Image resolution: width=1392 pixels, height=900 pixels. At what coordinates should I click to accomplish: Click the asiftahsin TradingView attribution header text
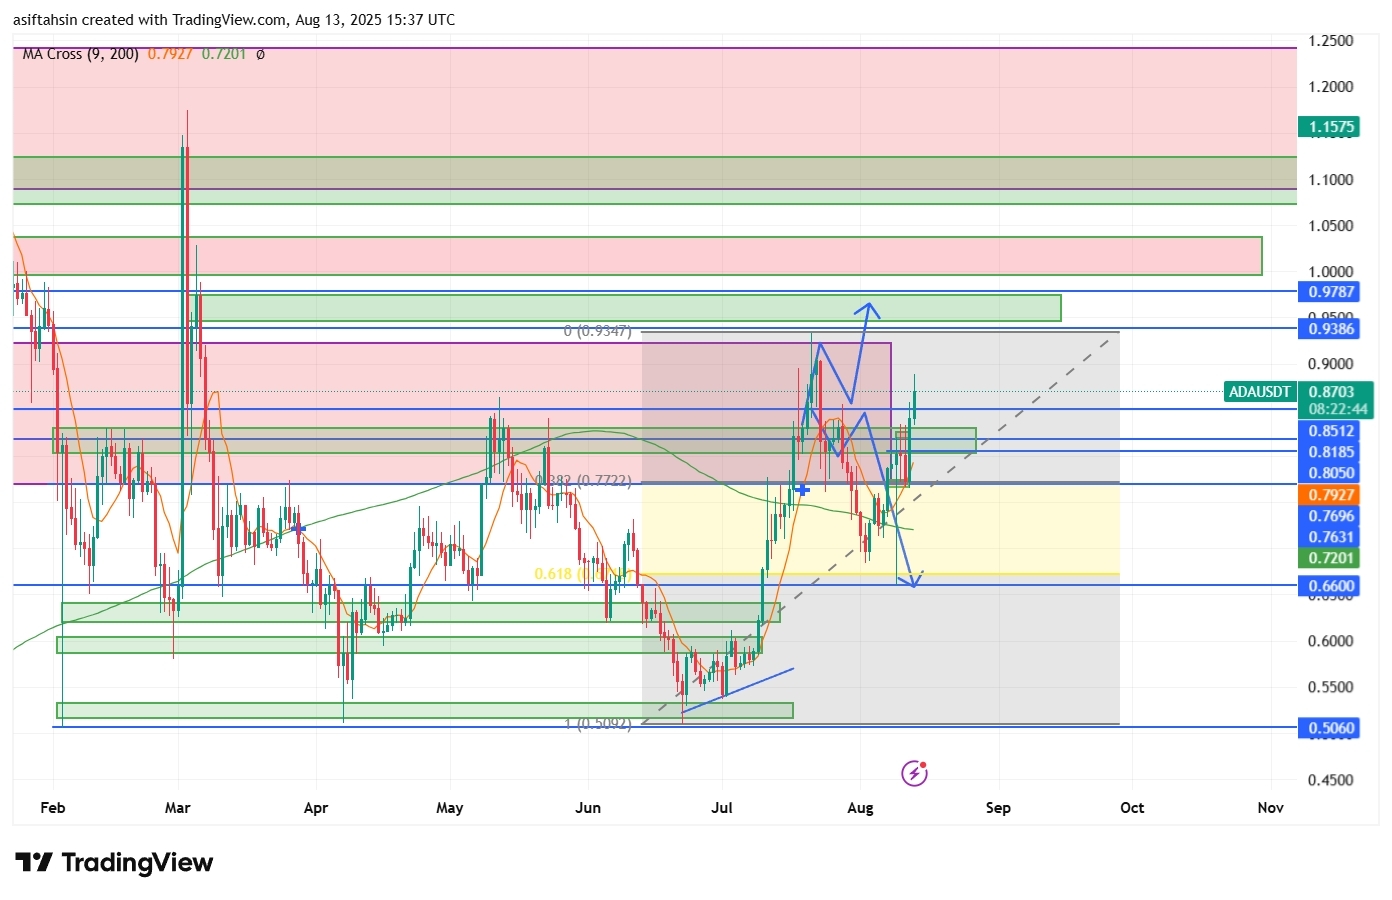(x=234, y=20)
